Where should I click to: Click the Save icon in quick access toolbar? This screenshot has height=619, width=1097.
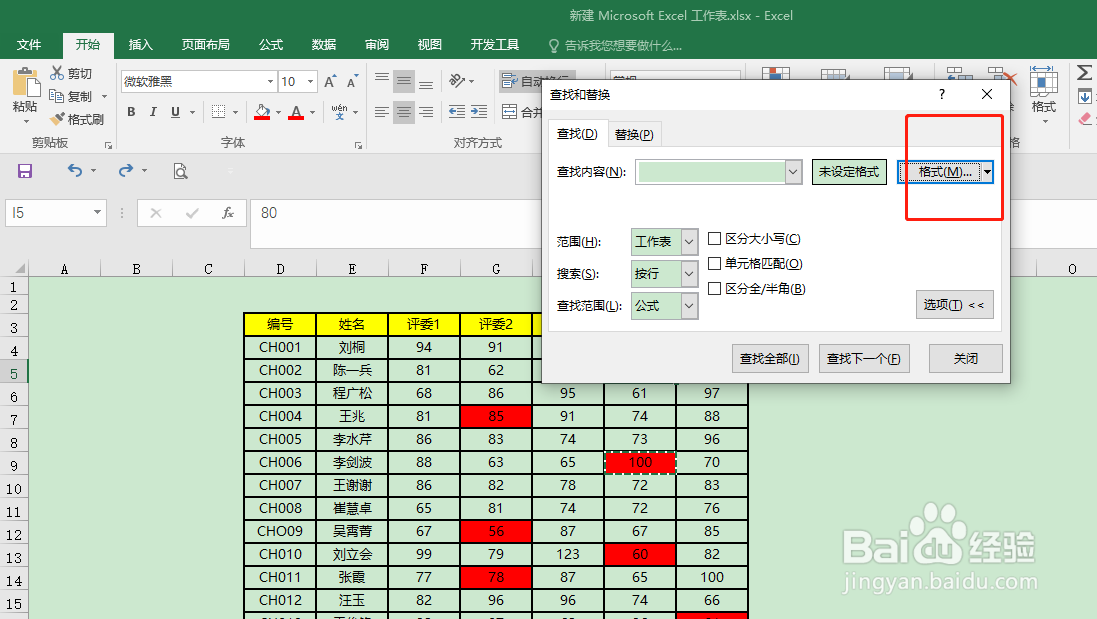23,170
